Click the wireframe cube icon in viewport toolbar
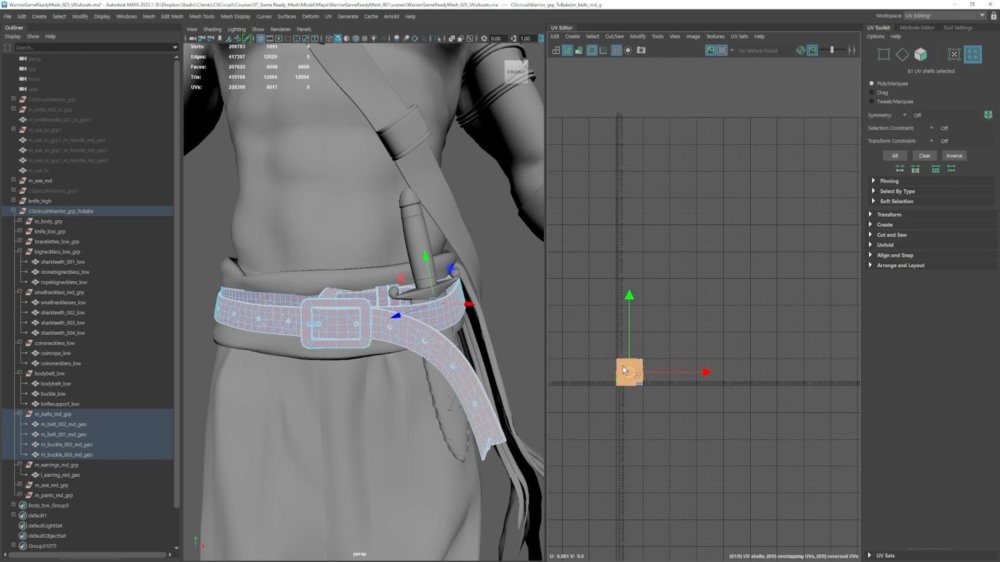The width and height of the screenshot is (1000, 562). pos(328,38)
